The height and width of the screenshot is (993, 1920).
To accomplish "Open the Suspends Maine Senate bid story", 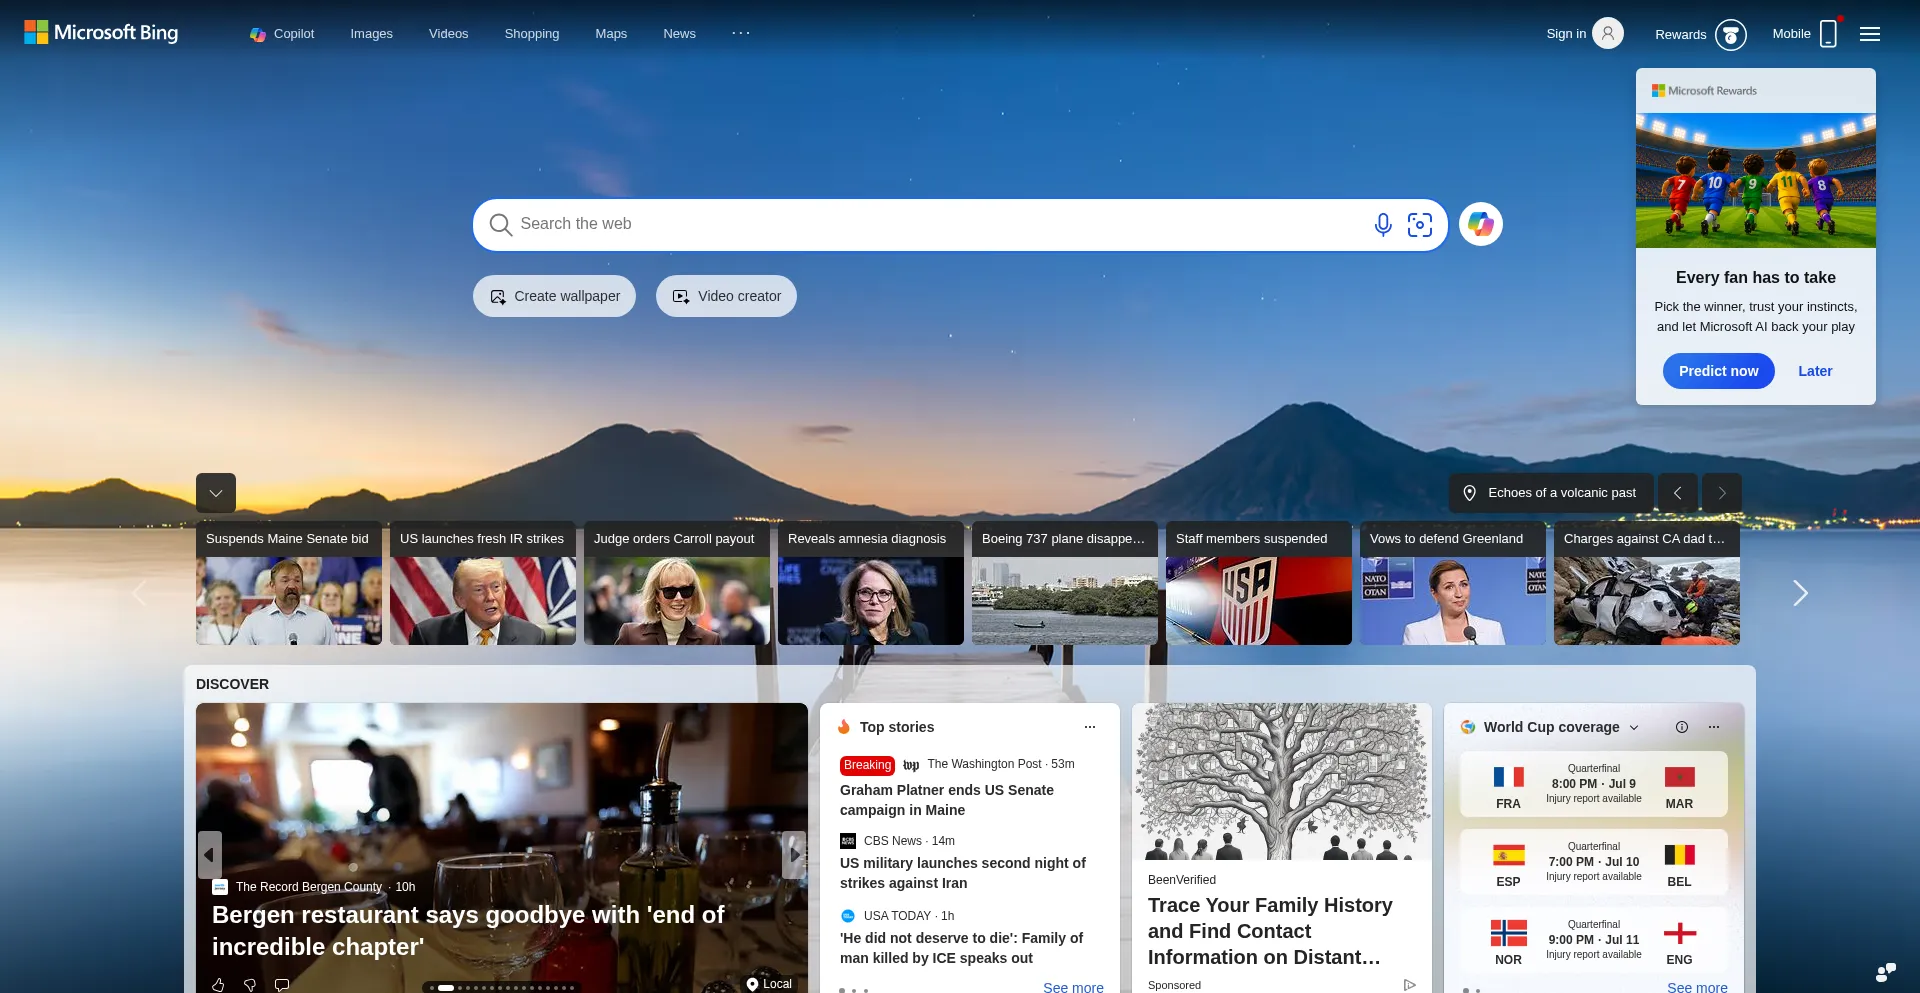I will tap(289, 583).
